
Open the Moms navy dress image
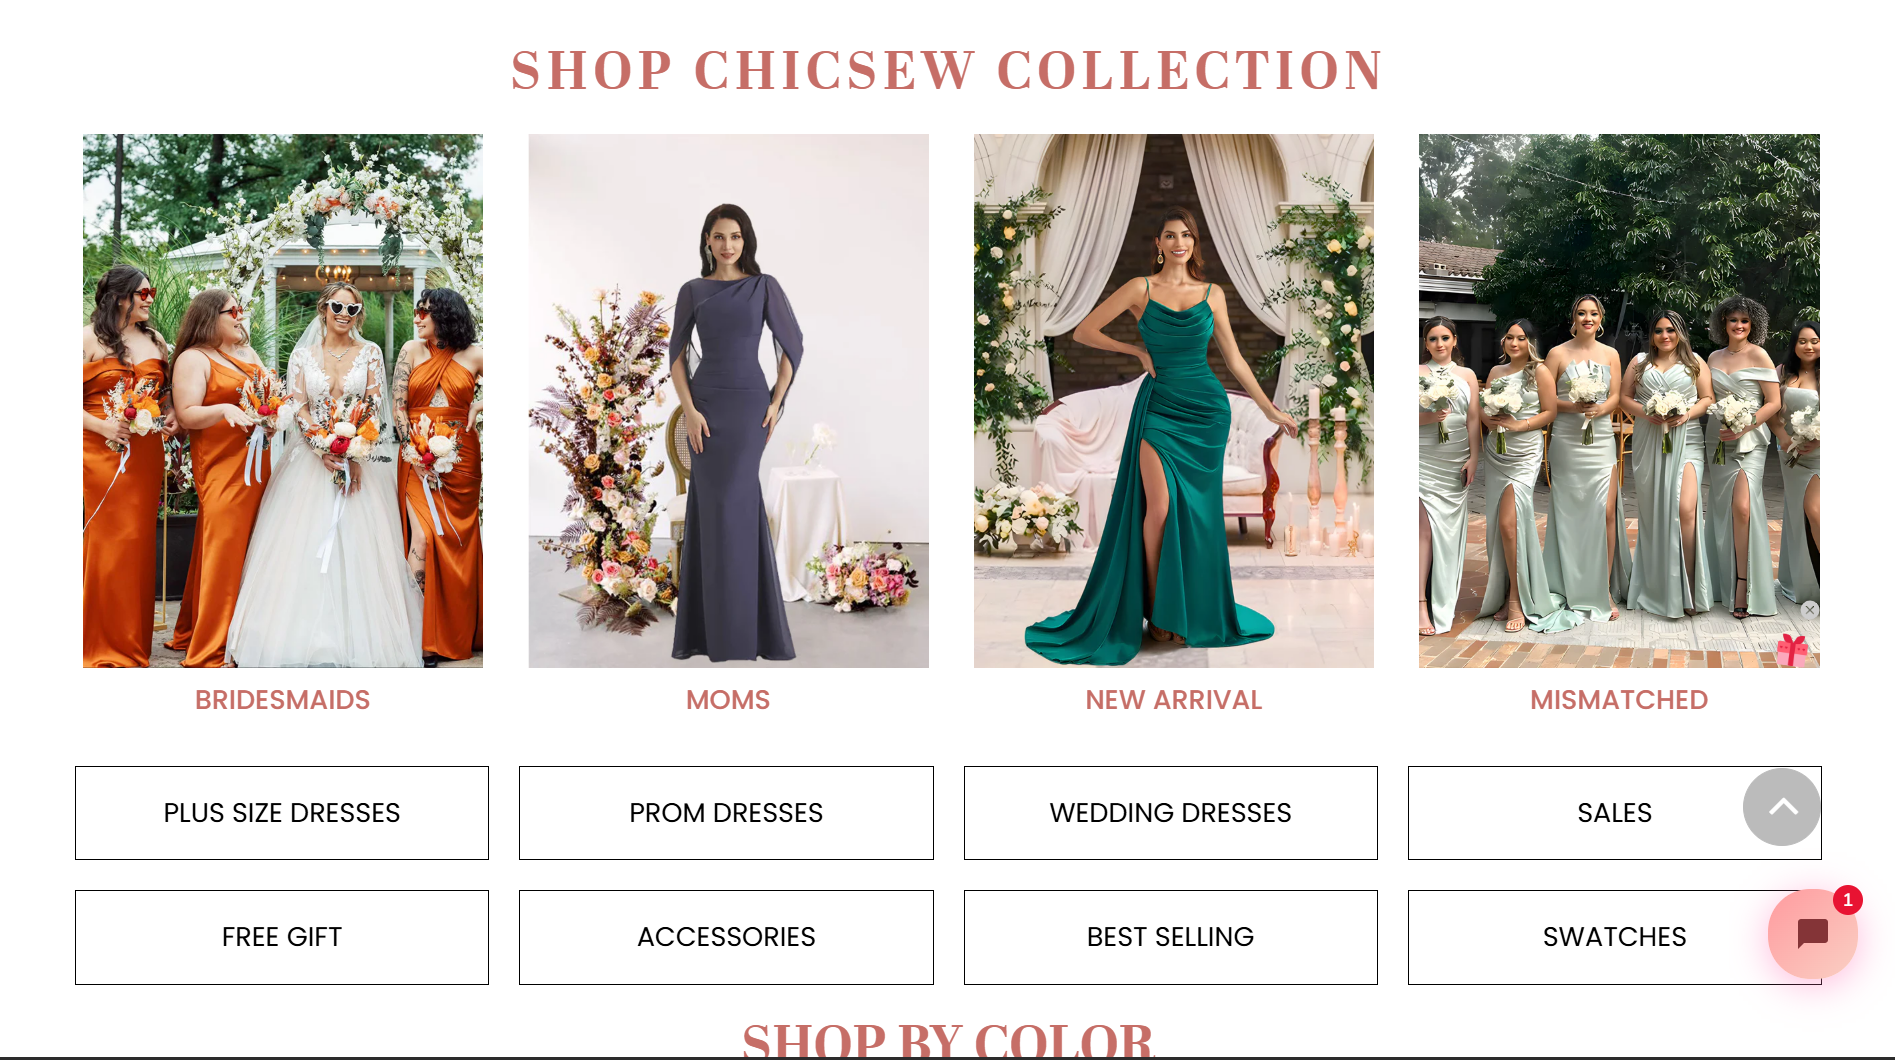click(728, 401)
